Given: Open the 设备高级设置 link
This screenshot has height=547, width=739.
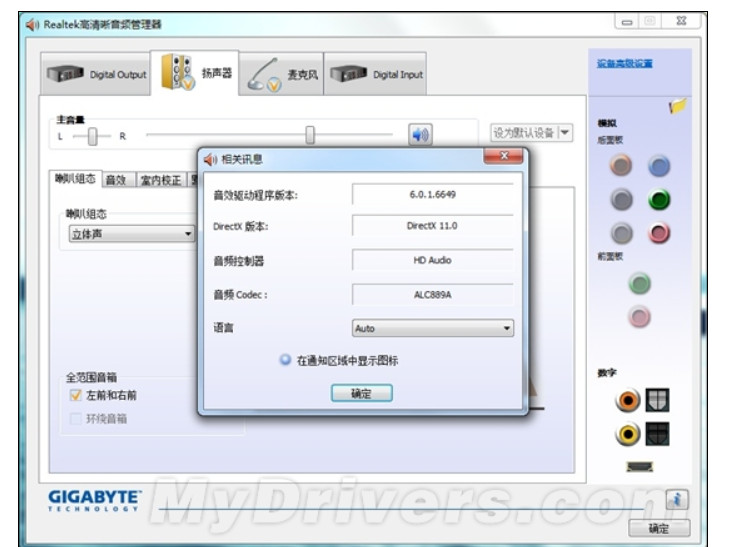Looking at the screenshot, I should click(x=624, y=64).
